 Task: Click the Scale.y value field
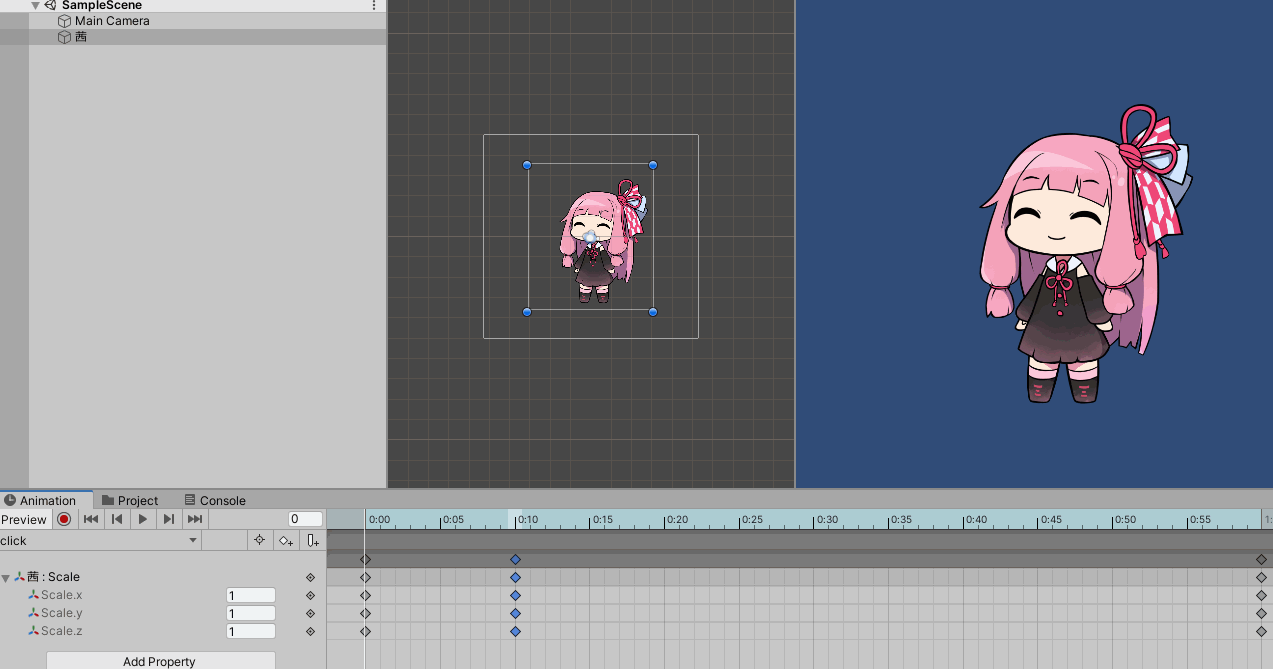coord(250,613)
